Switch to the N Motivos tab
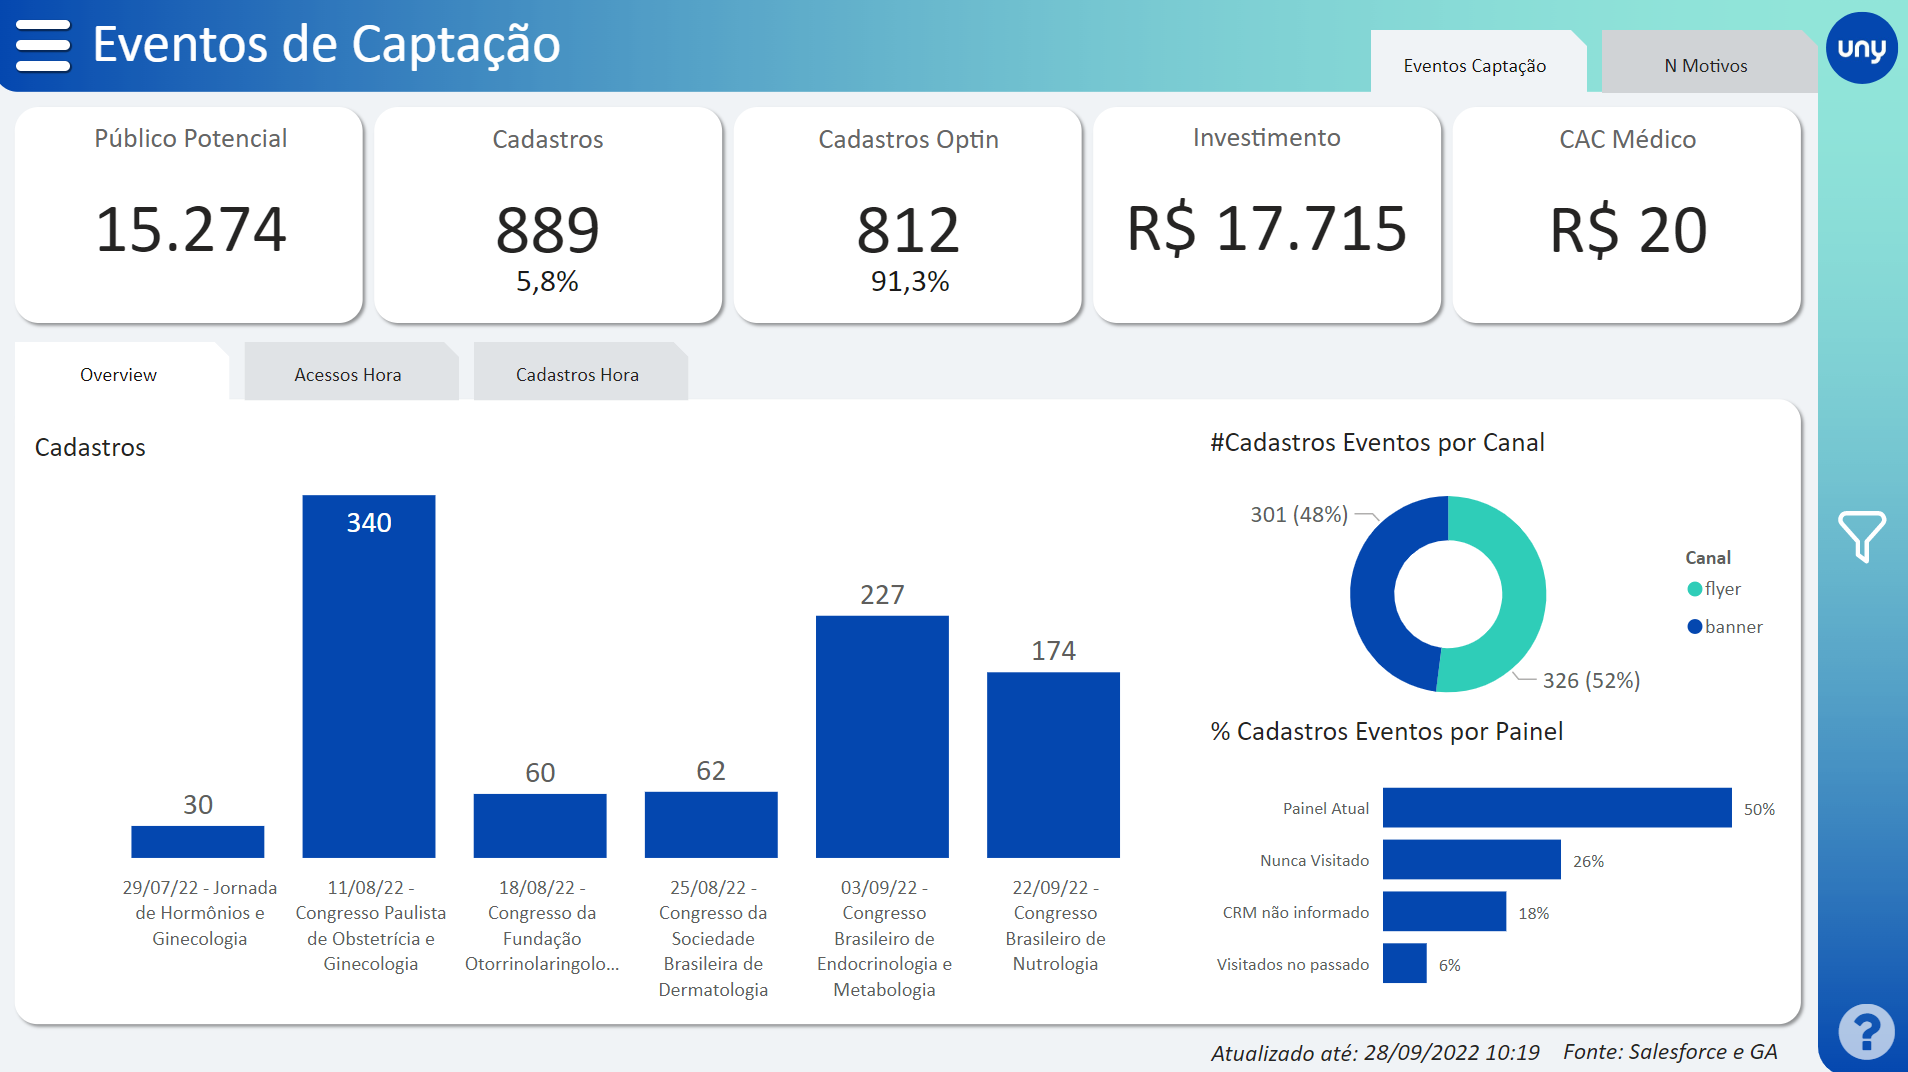 pos(1705,66)
